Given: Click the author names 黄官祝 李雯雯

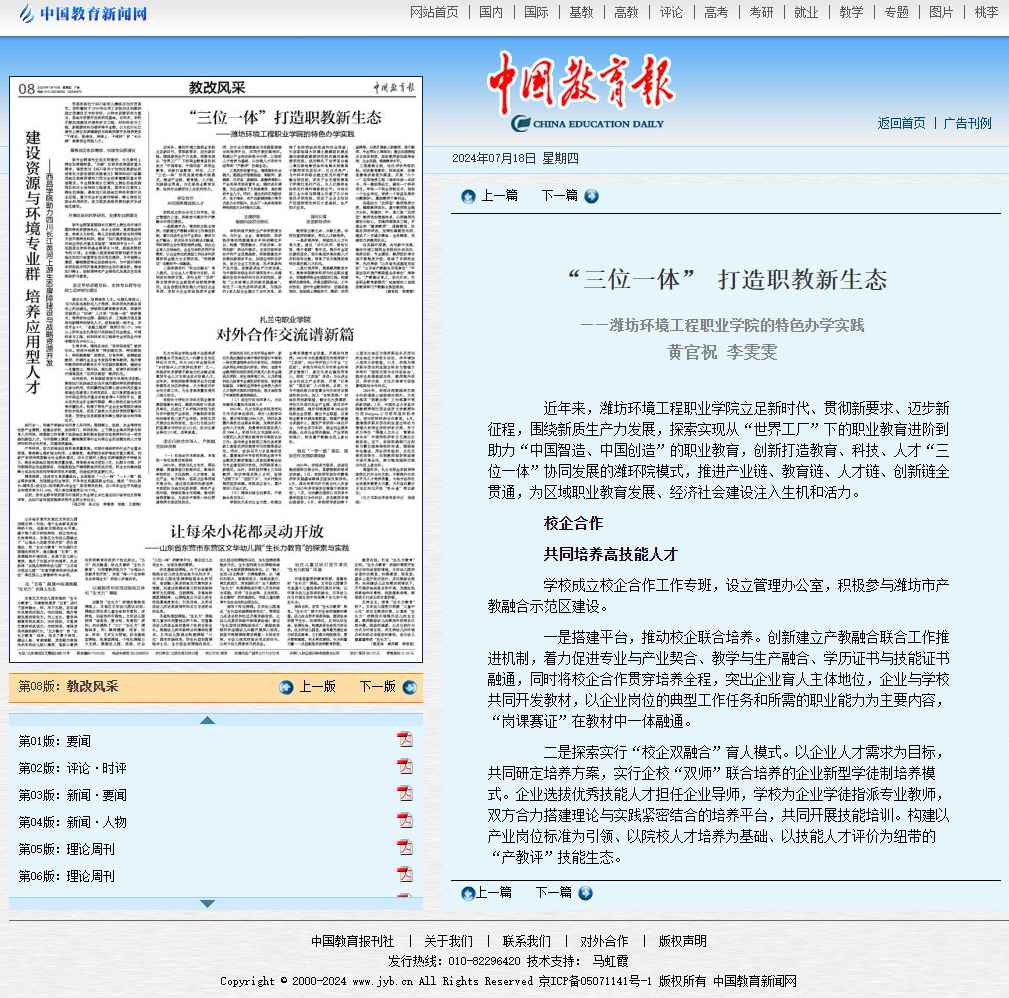Looking at the screenshot, I should 722,353.
